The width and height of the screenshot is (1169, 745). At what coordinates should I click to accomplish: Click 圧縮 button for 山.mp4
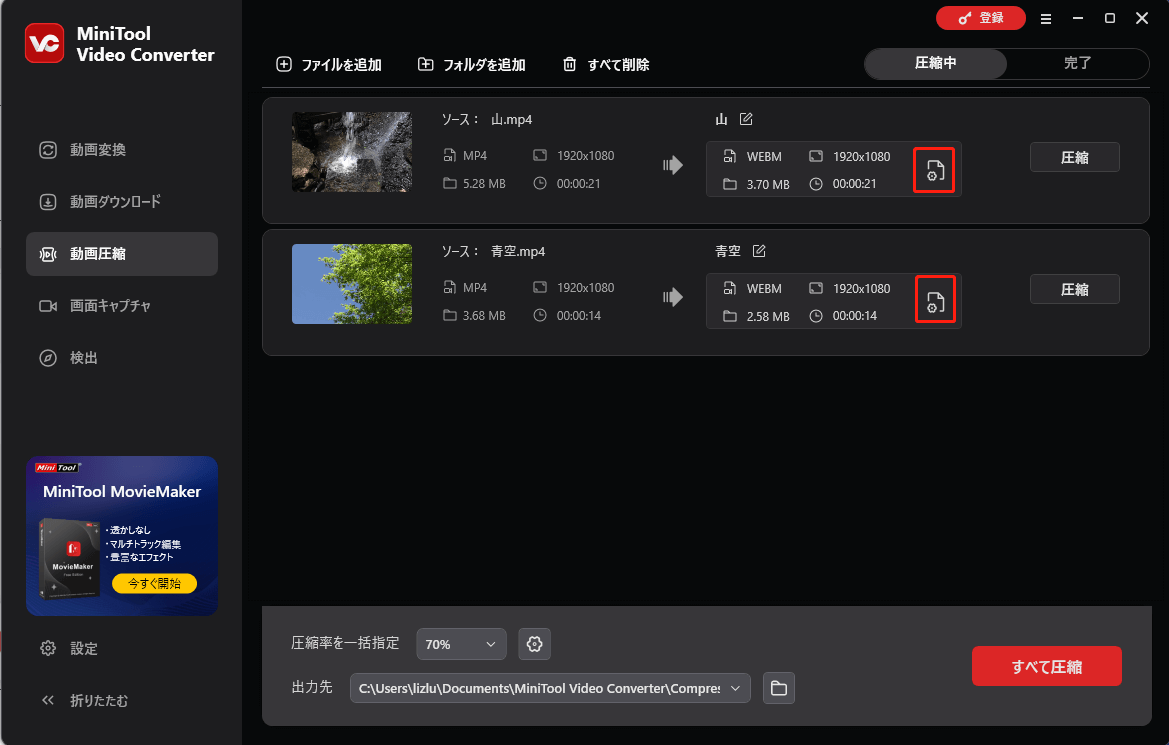coord(1074,157)
